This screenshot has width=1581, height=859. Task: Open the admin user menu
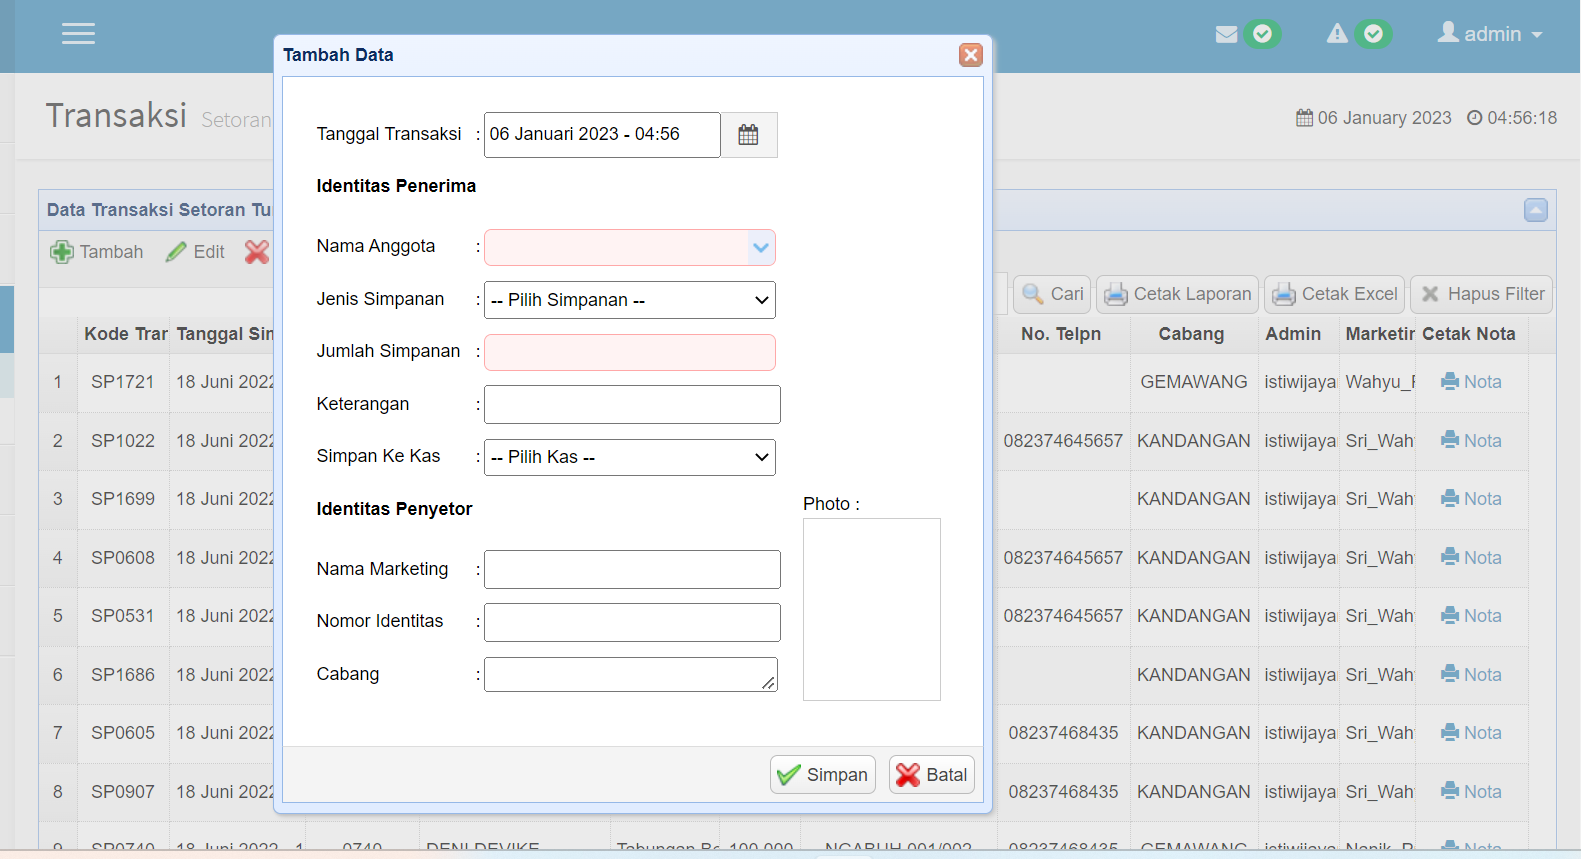point(1489,34)
